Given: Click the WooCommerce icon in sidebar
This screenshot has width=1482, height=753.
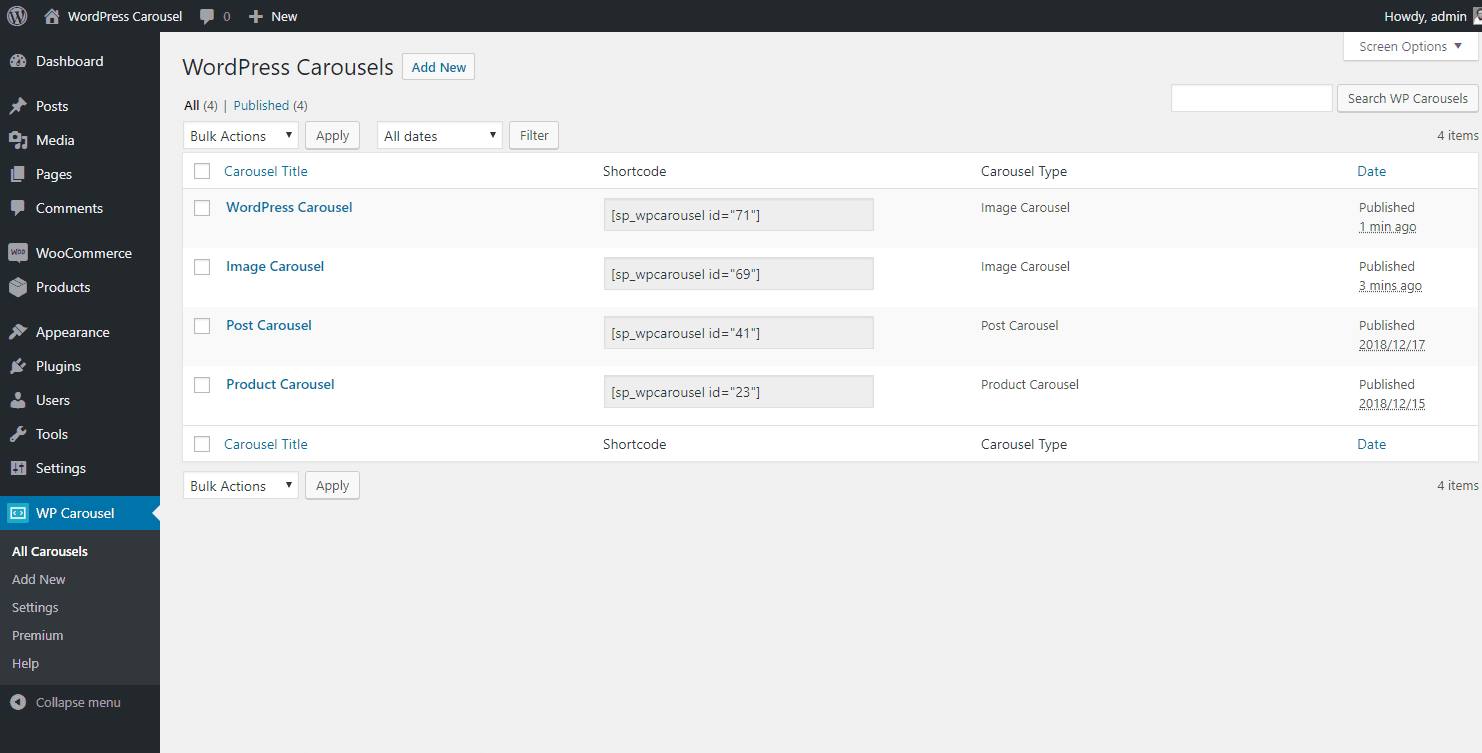Looking at the screenshot, I should click(x=18, y=253).
